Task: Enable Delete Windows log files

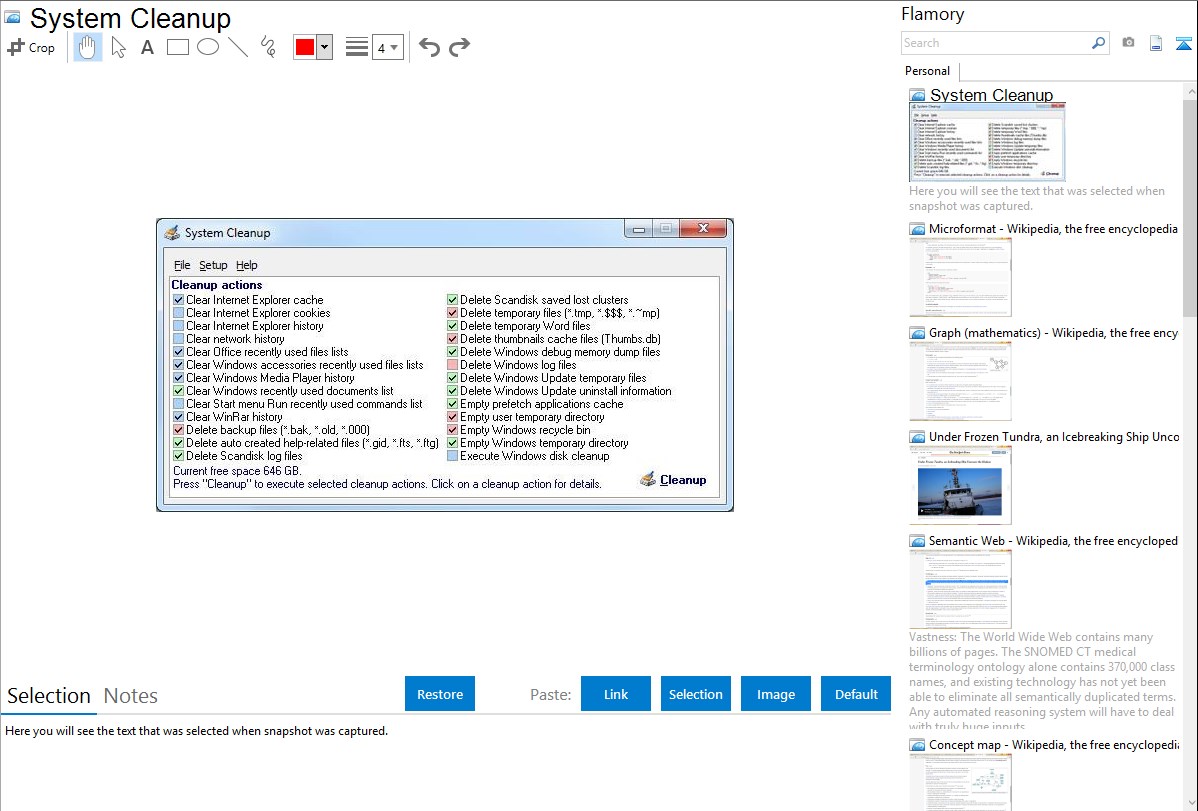Action: (452, 365)
